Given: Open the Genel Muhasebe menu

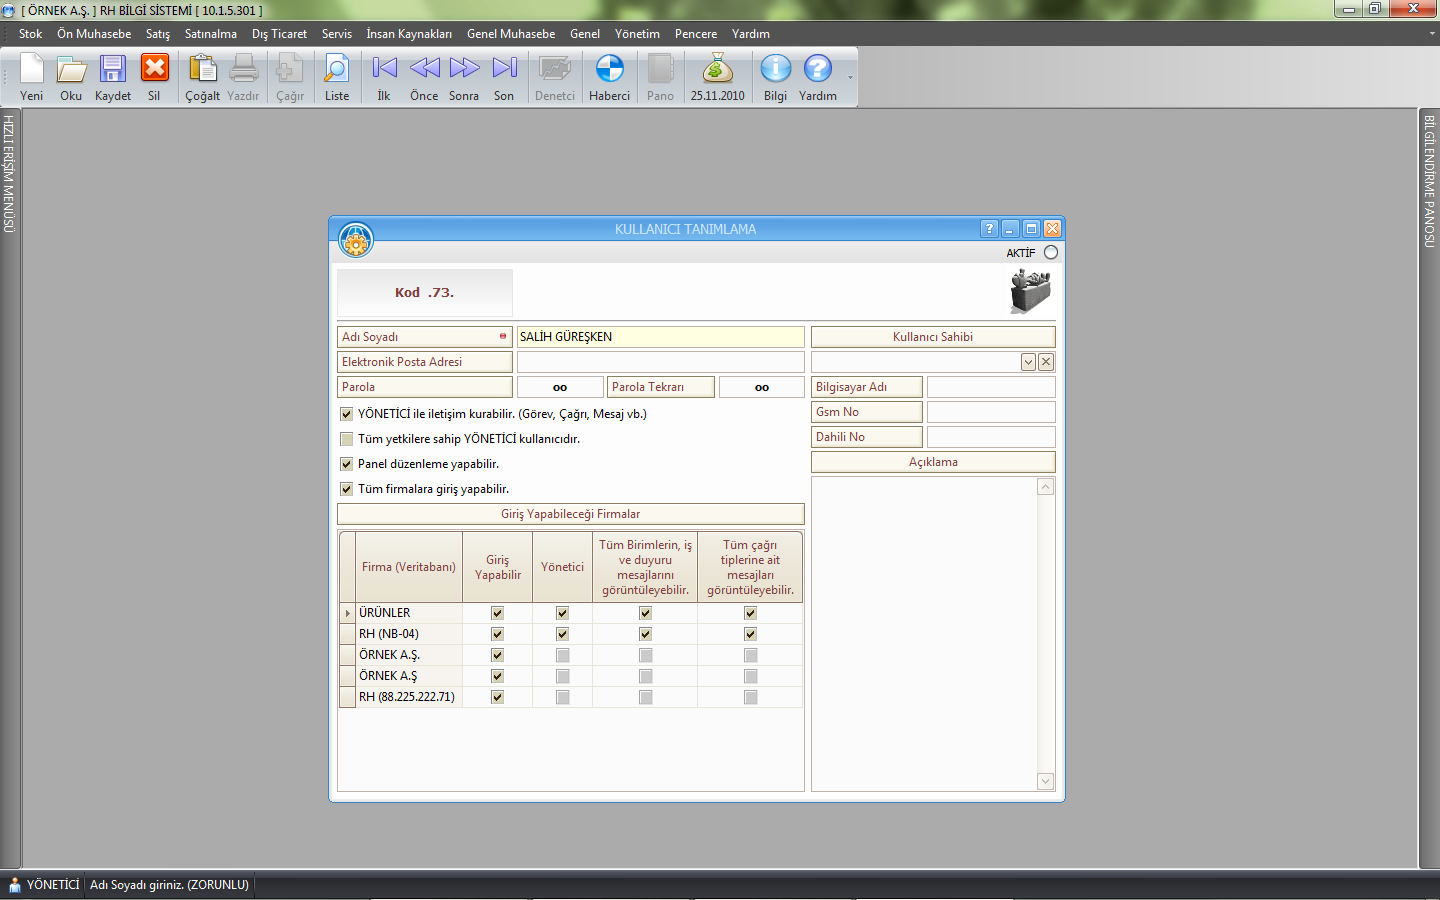Looking at the screenshot, I should [x=510, y=34].
